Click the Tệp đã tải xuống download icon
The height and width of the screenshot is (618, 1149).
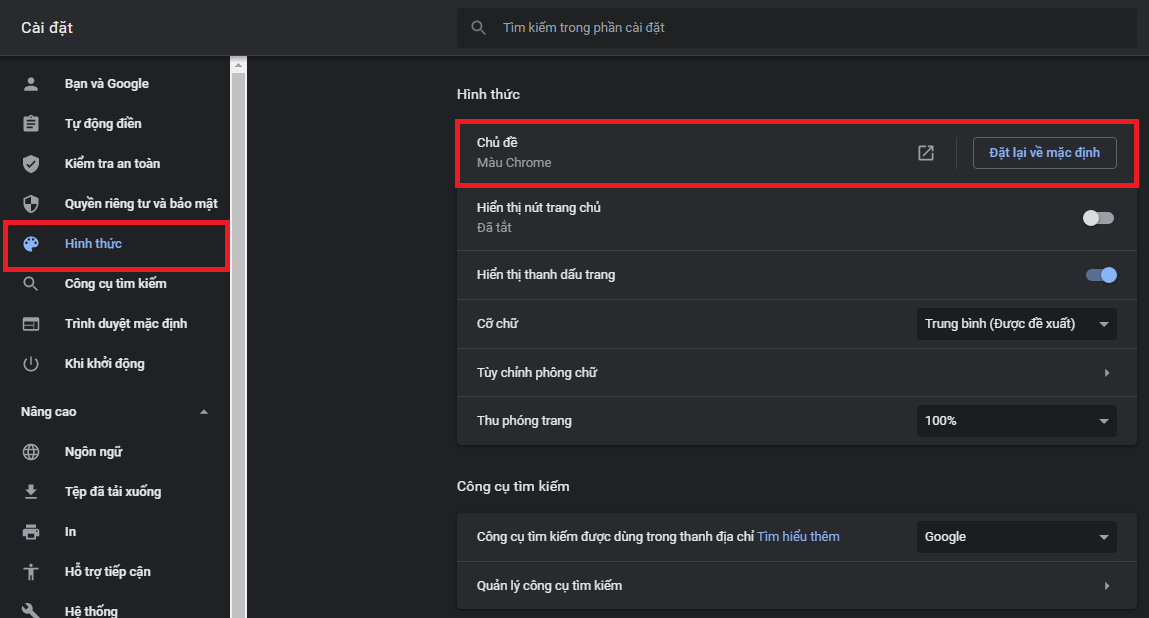coord(31,491)
